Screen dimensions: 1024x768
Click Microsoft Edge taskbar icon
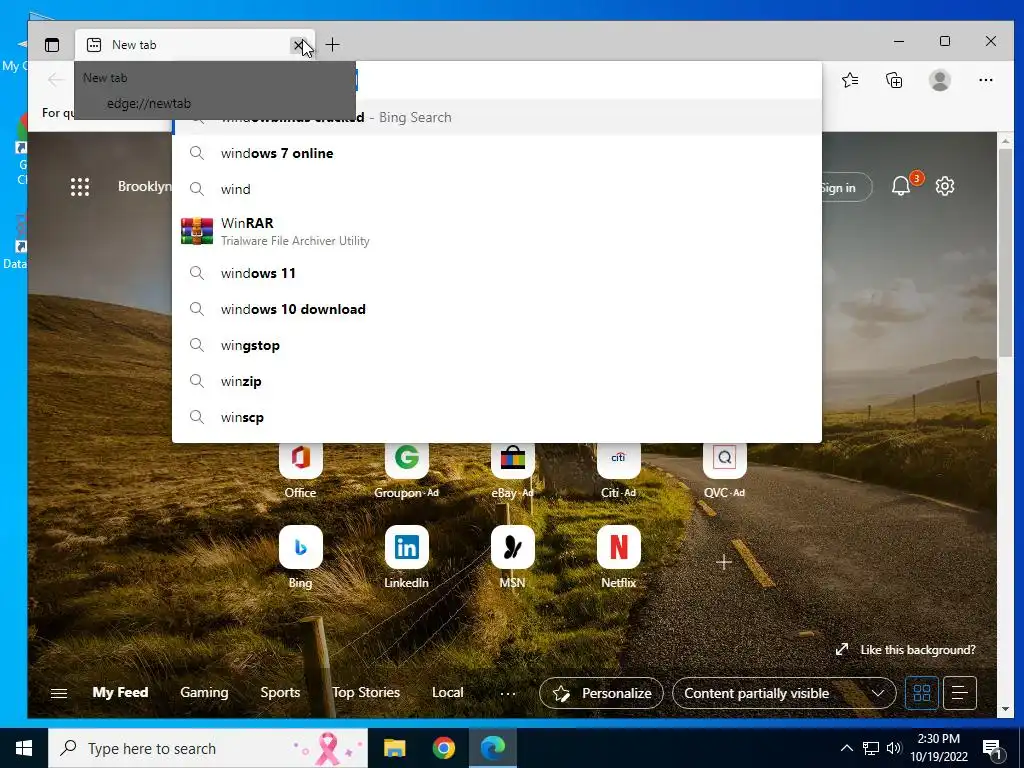(493, 748)
